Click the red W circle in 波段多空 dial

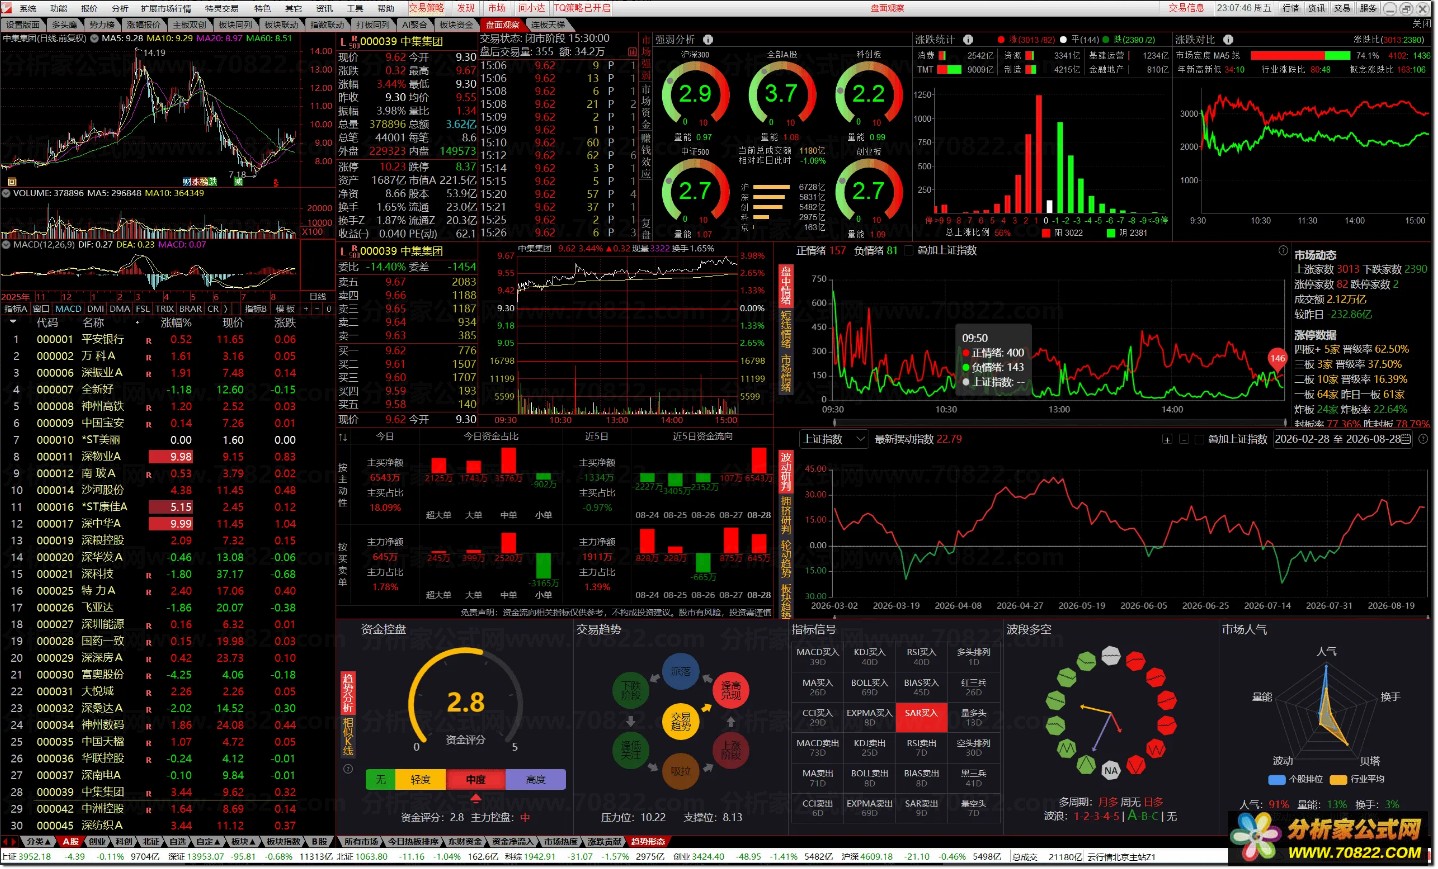(1156, 749)
